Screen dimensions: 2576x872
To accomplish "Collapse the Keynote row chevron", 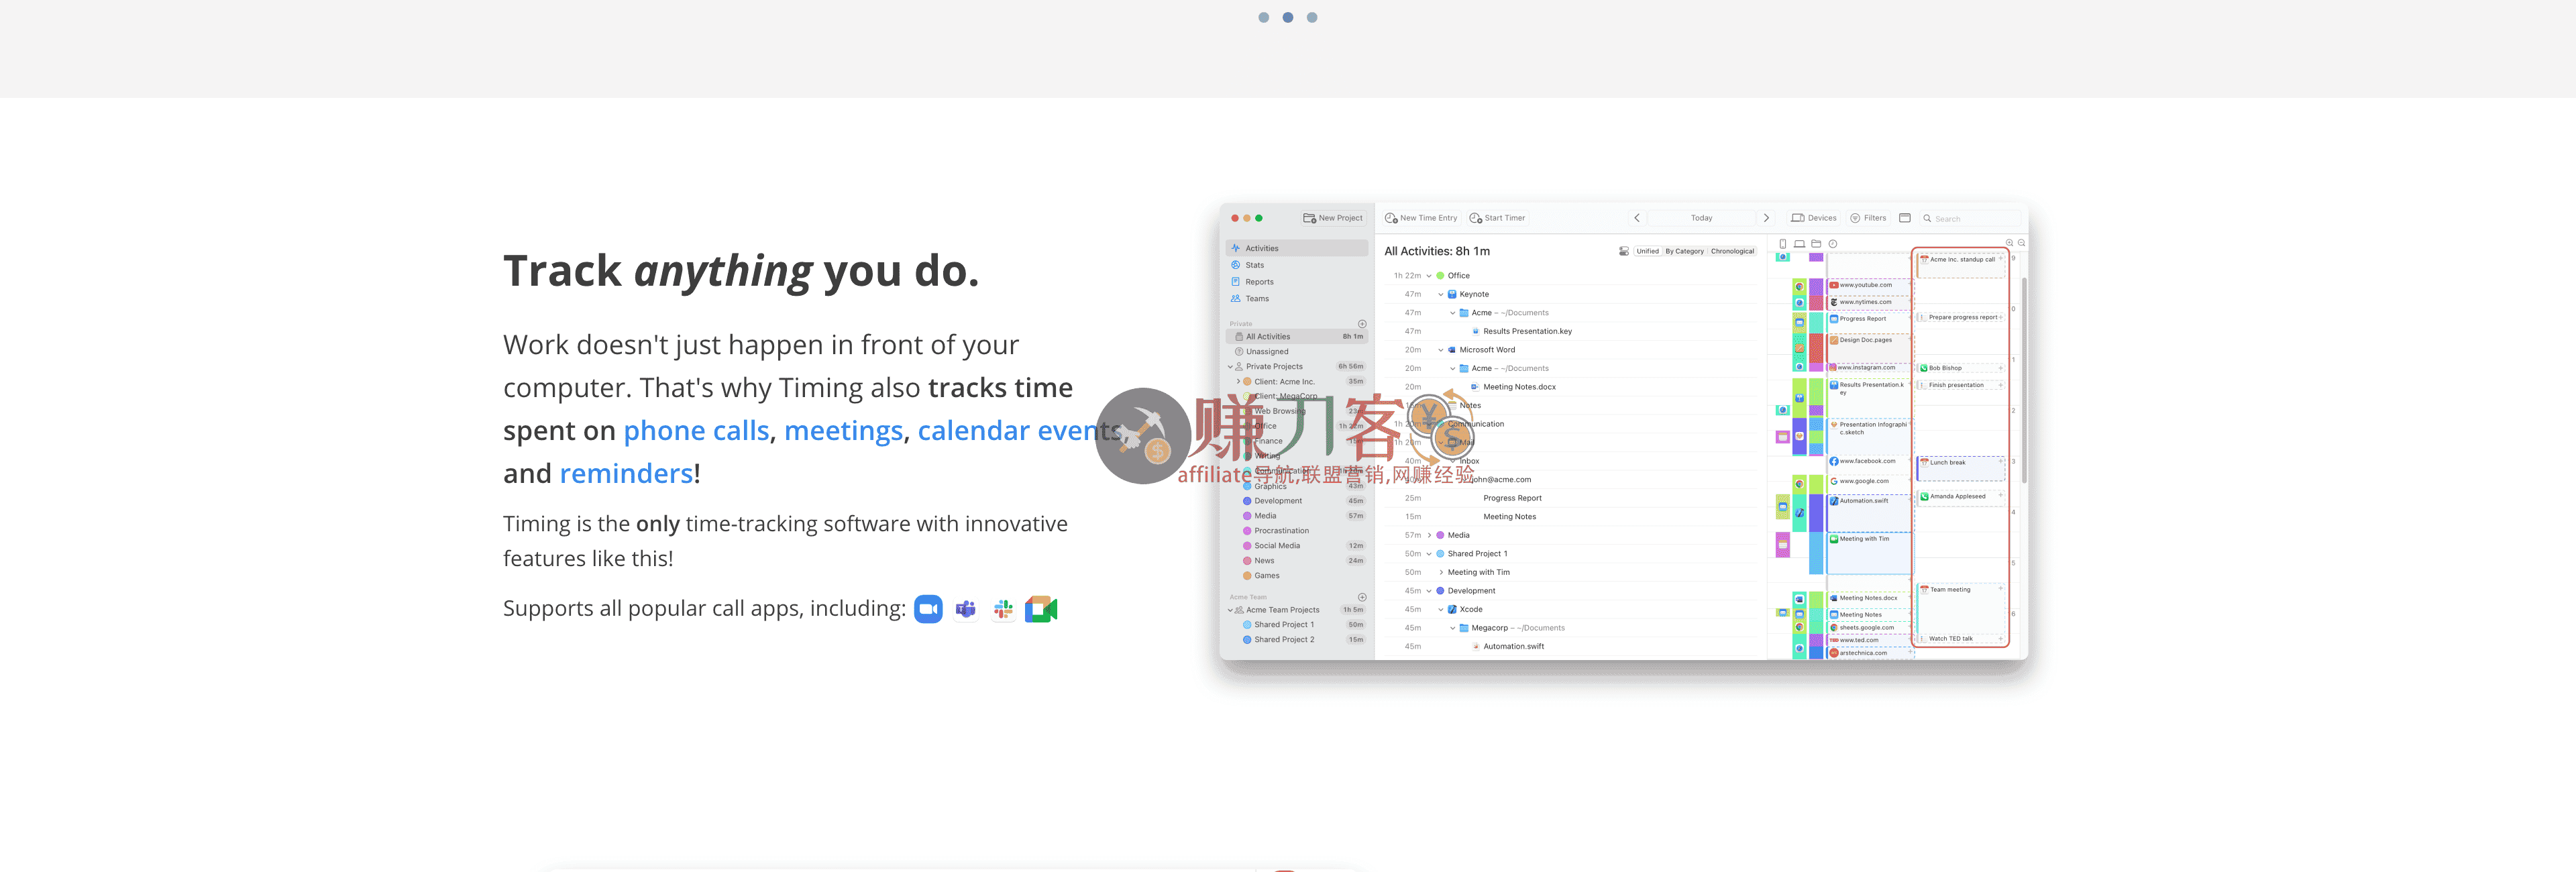I will click(x=1440, y=294).
